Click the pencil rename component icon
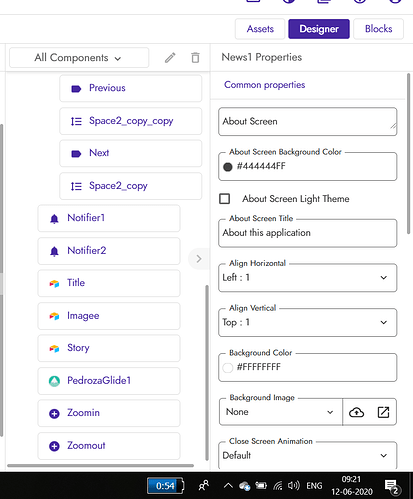The image size is (413, 499). coord(170,58)
